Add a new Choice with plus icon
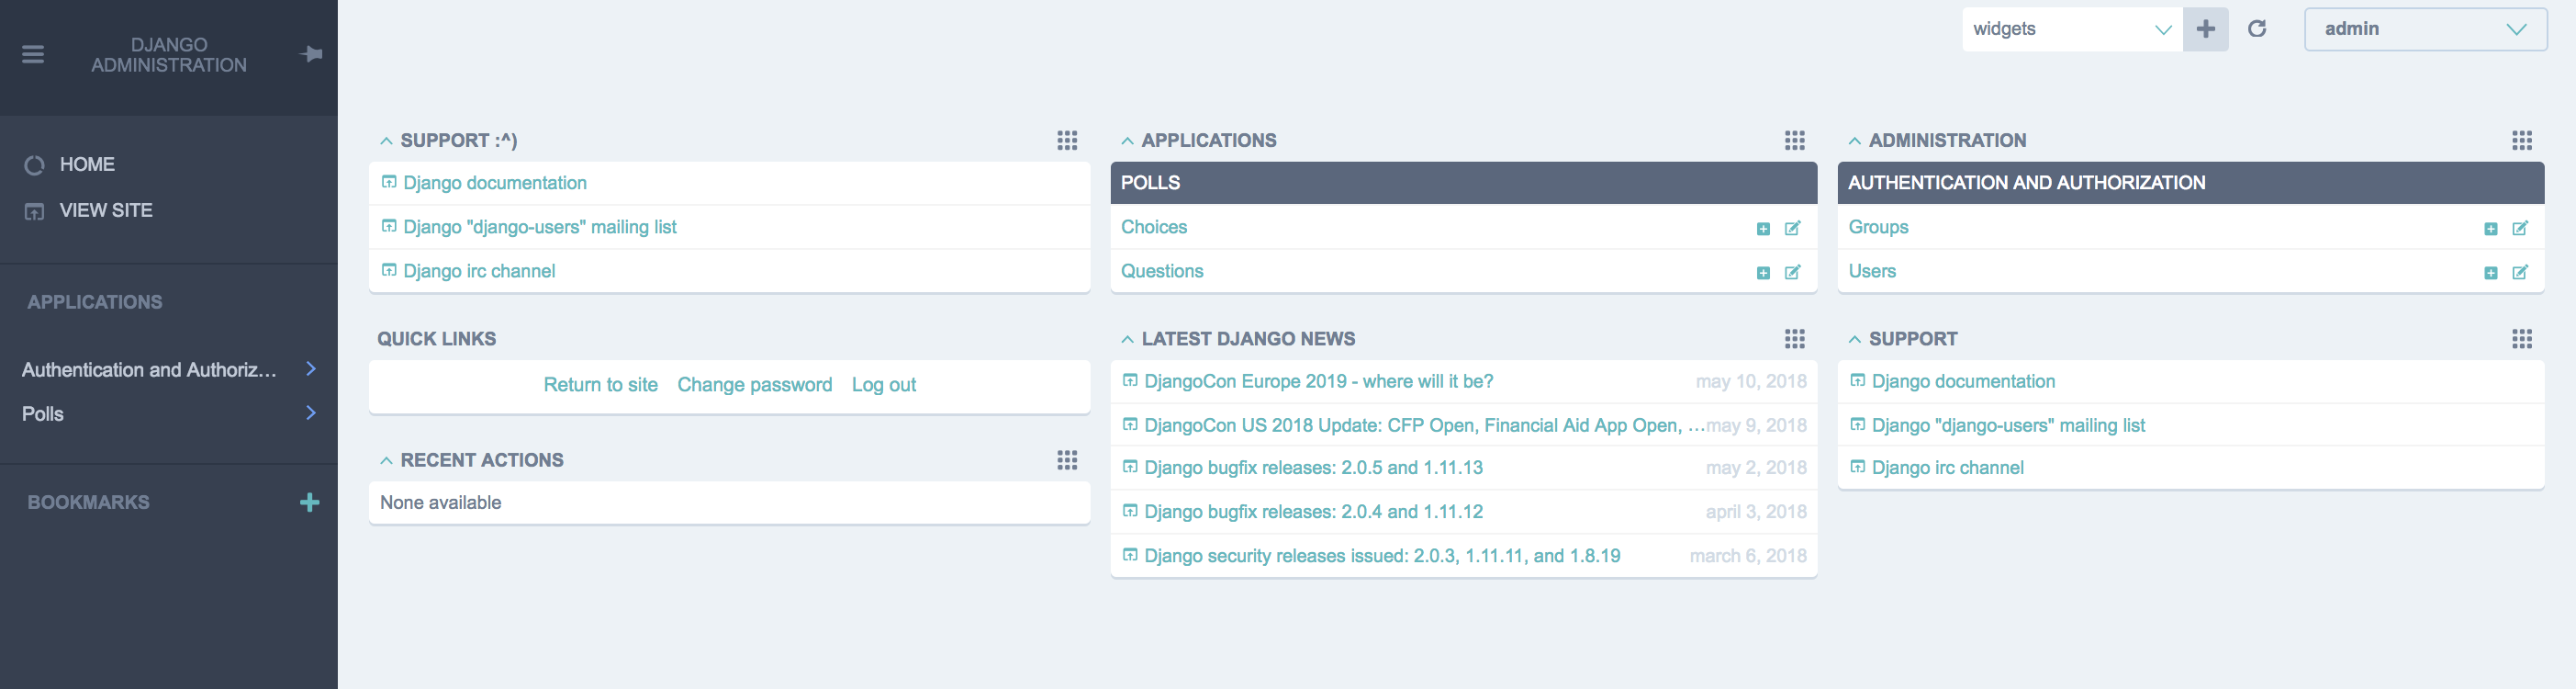This screenshot has width=2576, height=689. point(1763,229)
